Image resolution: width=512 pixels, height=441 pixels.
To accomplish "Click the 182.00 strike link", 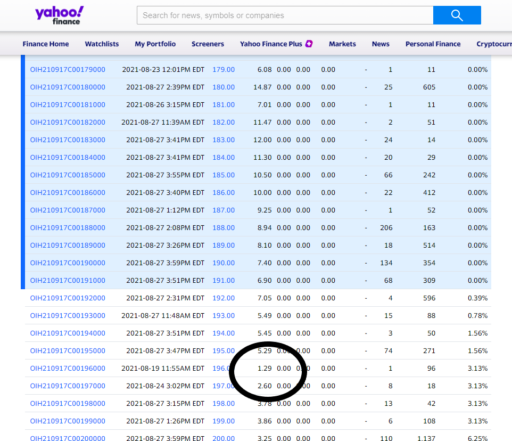I will tap(224, 122).
